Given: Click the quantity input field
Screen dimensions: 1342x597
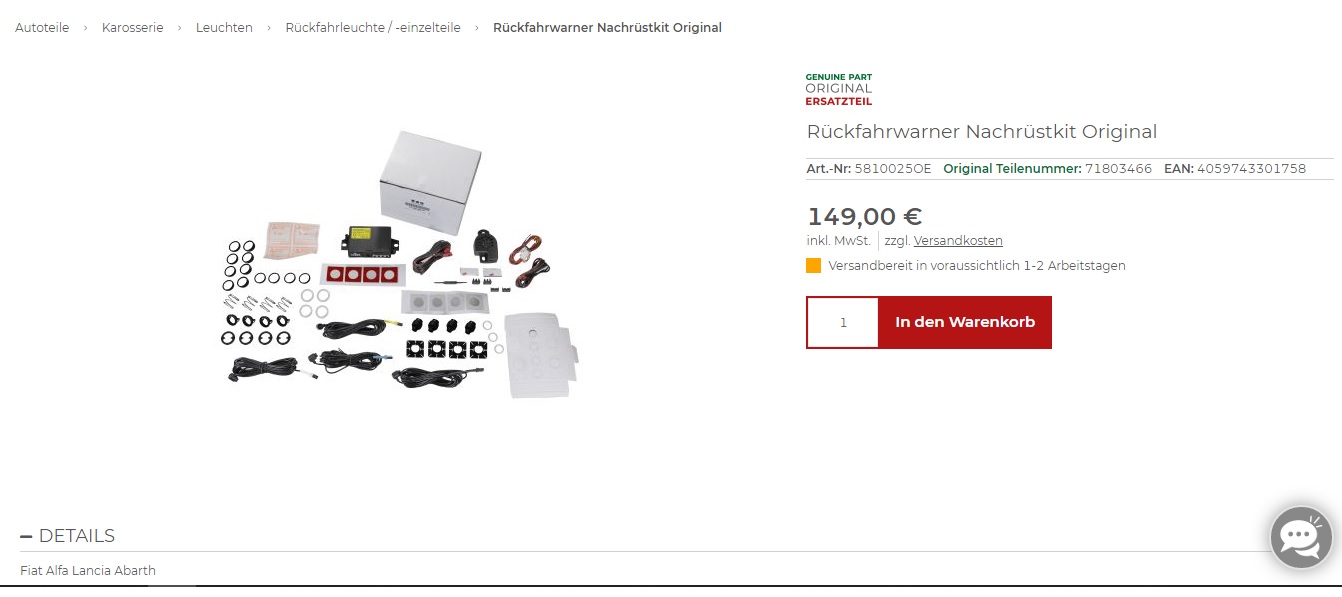Looking at the screenshot, I should click(x=843, y=322).
